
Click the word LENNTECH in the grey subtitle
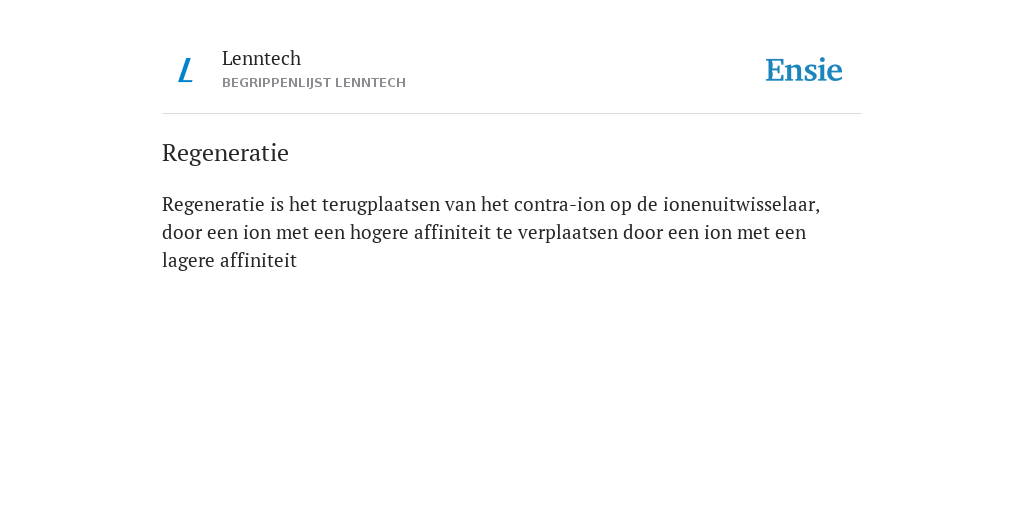tap(370, 83)
